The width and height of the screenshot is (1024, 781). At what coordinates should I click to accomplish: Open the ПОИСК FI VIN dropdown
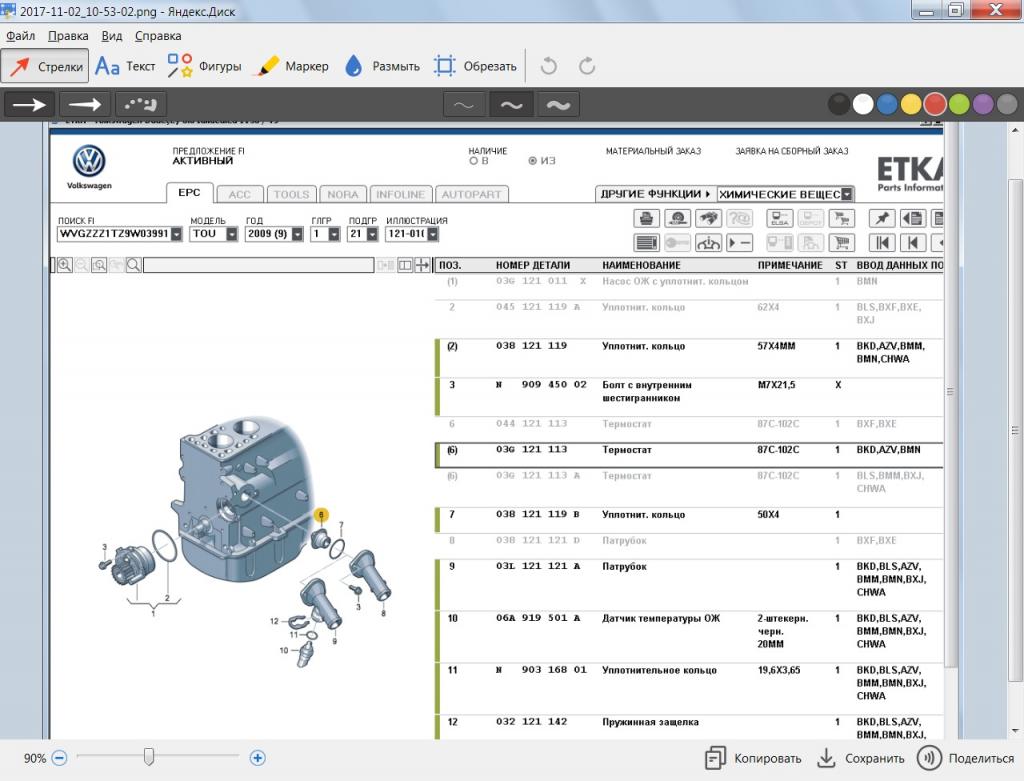(x=176, y=234)
